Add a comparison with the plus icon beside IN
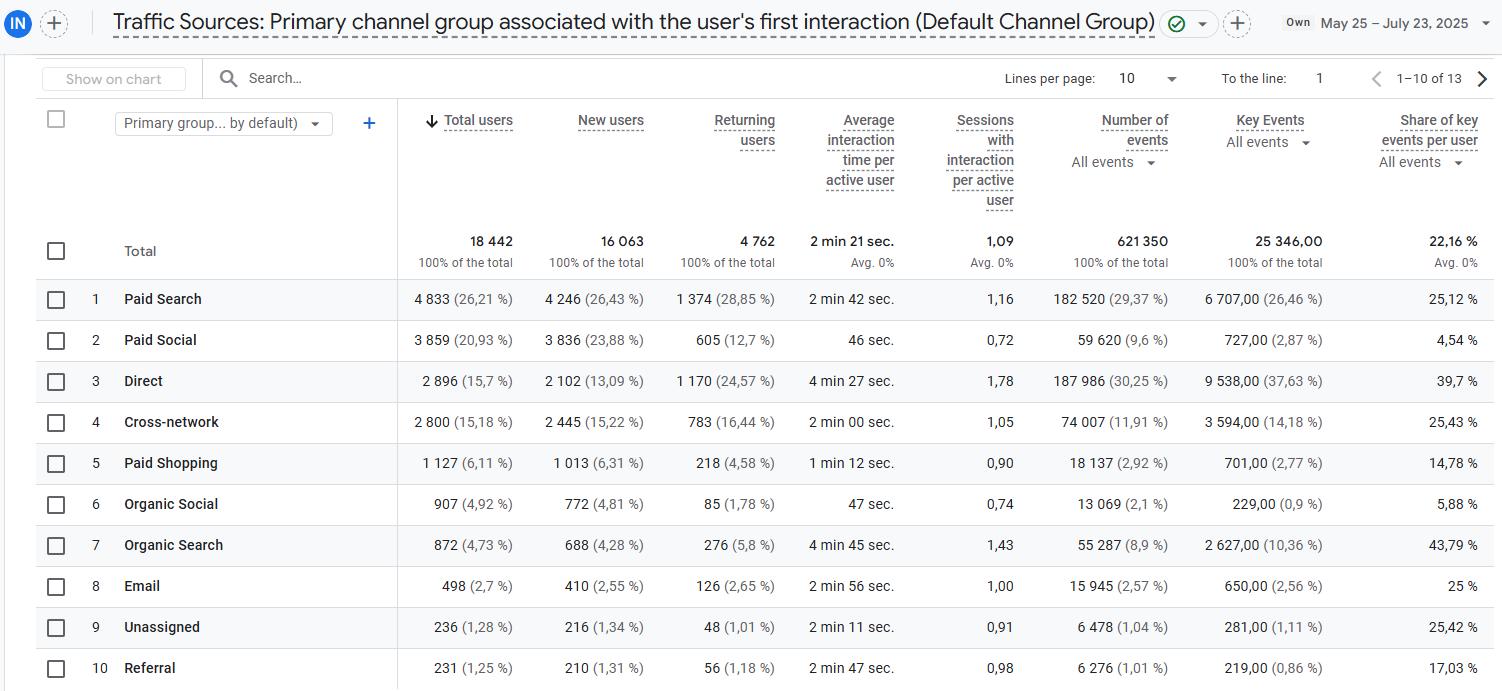This screenshot has width=1502, height=691. pos(54,23)
